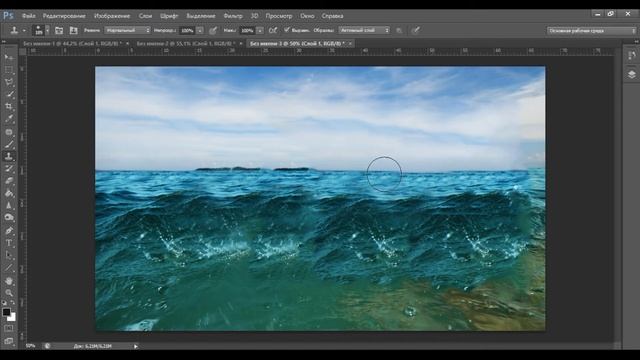This screenshot has height=360, width=640.
Task: Select the Clone Stamp tool in toolbox
Action: tap(9, 156)
